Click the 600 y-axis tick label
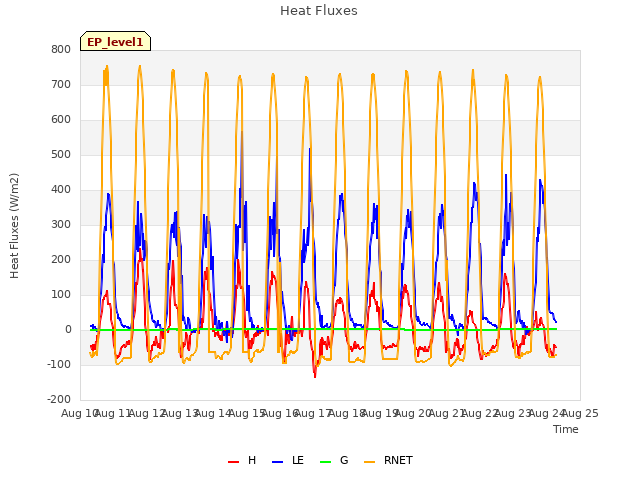Viewport: 640px width, 480px height. (x=61, y=120)
